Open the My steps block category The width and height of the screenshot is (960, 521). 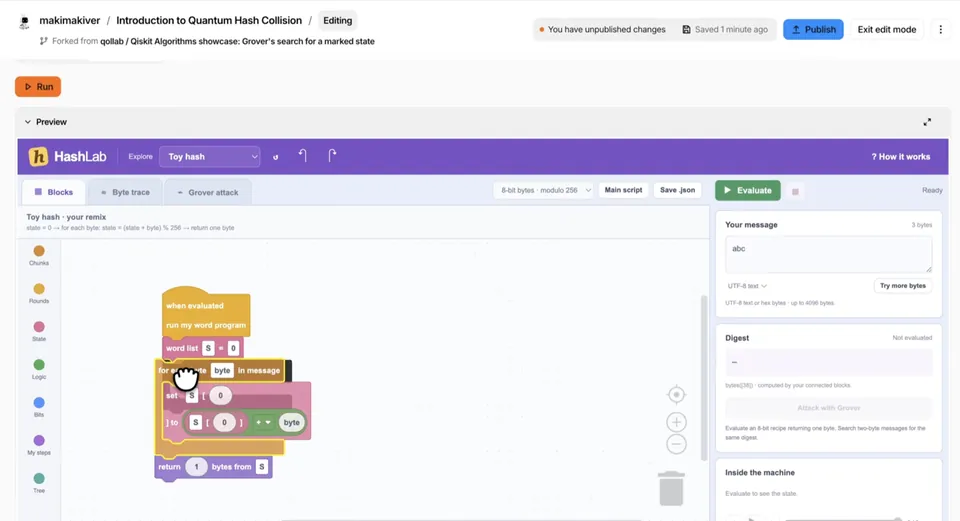[x=39, y=445]
